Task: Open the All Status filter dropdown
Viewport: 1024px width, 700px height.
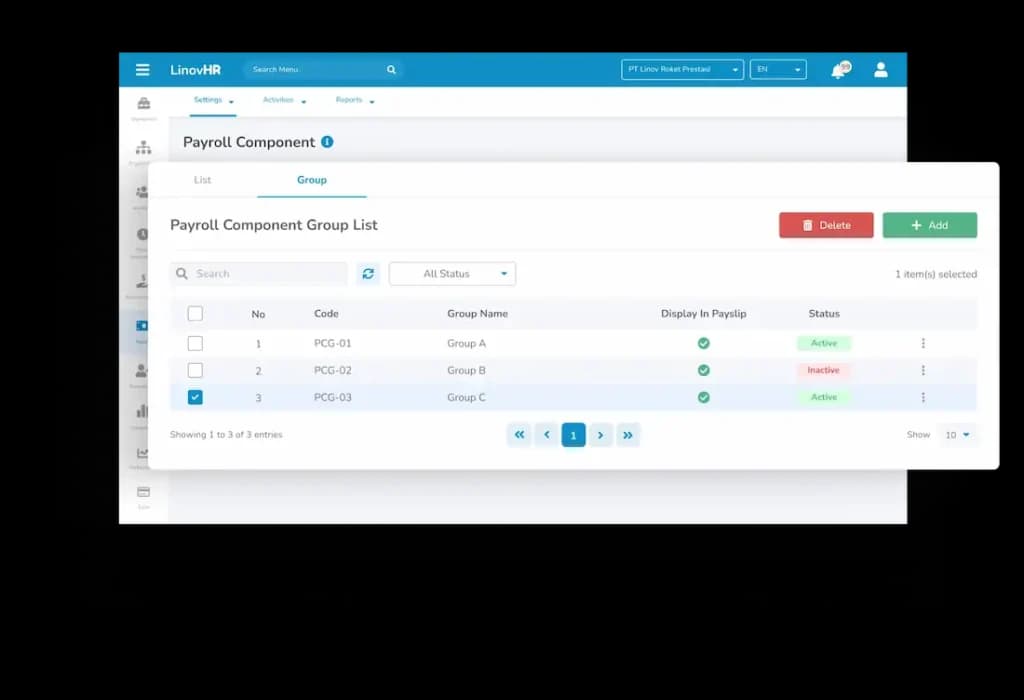Action: point(452,274)
